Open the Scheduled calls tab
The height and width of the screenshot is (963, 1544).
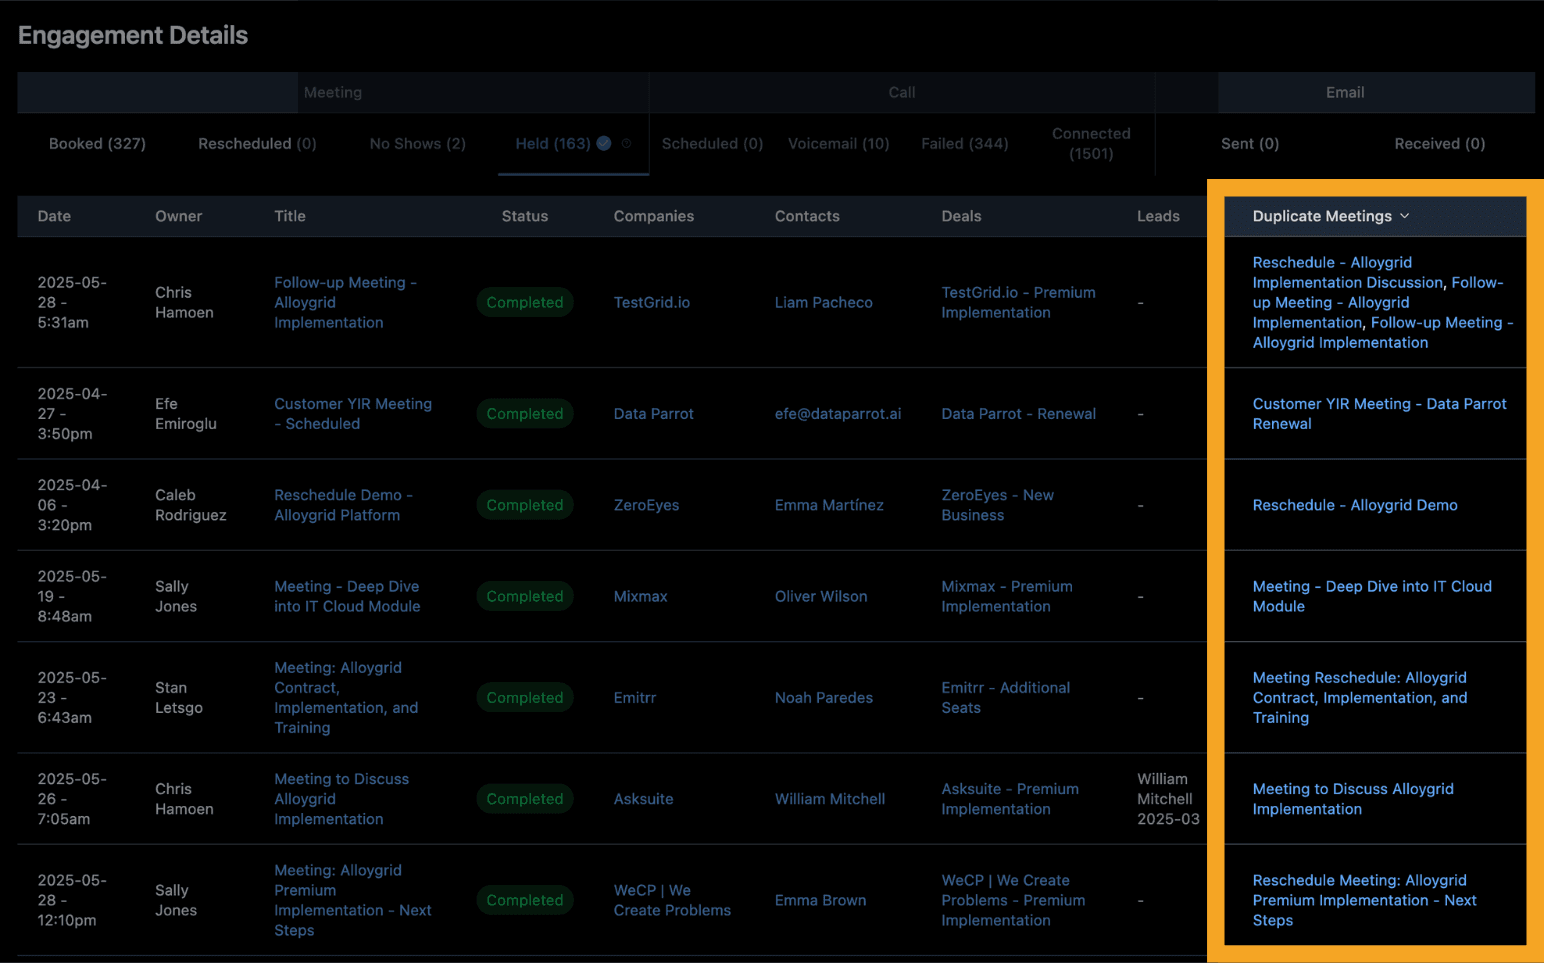[x=711, y=143]
